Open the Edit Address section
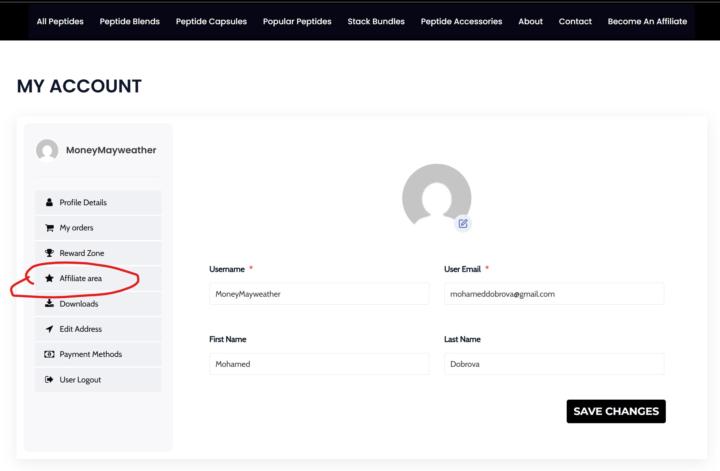The height and width of the screenshot is (471, 720). [x=98, y=329]
